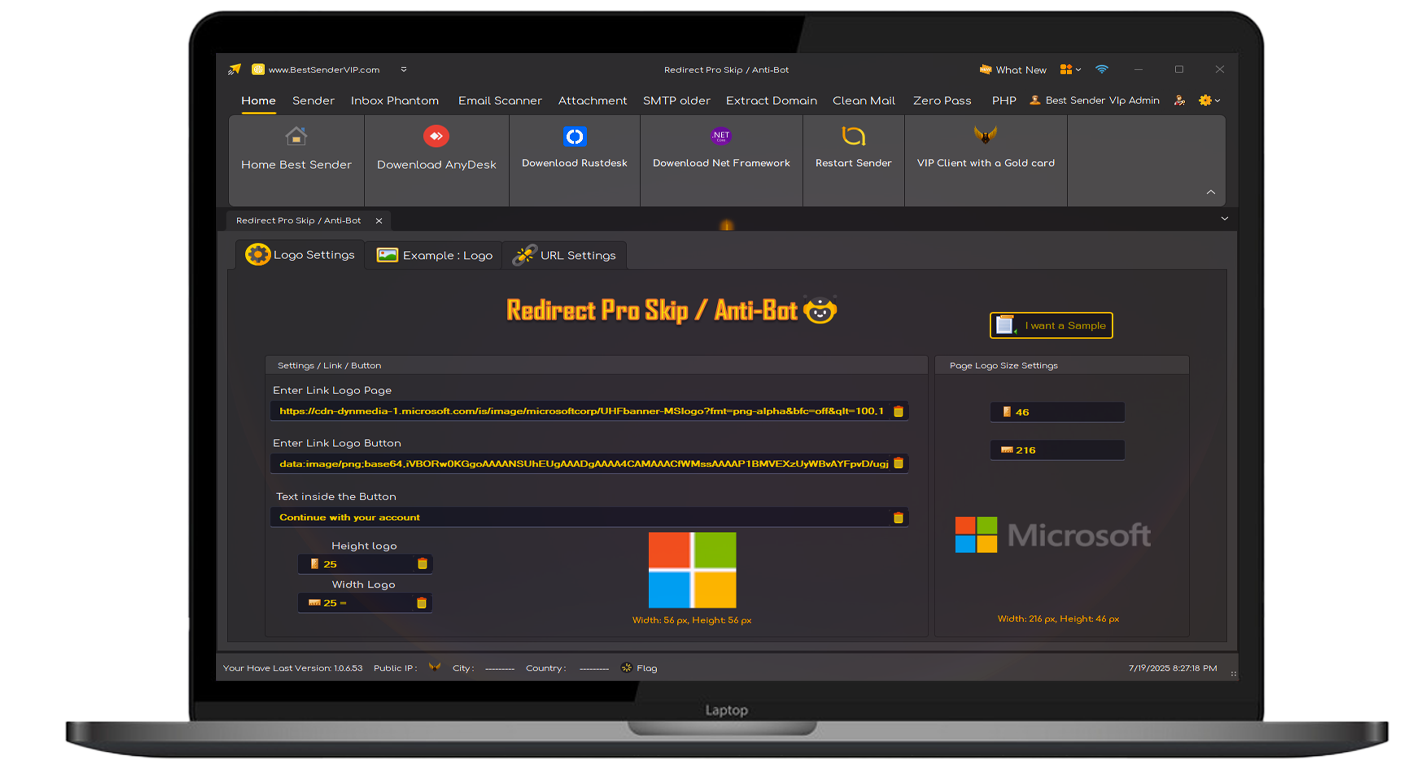Click the resize grip in status bar corner
This screenshot has width=1424, height=780.
pos(1233,673)
